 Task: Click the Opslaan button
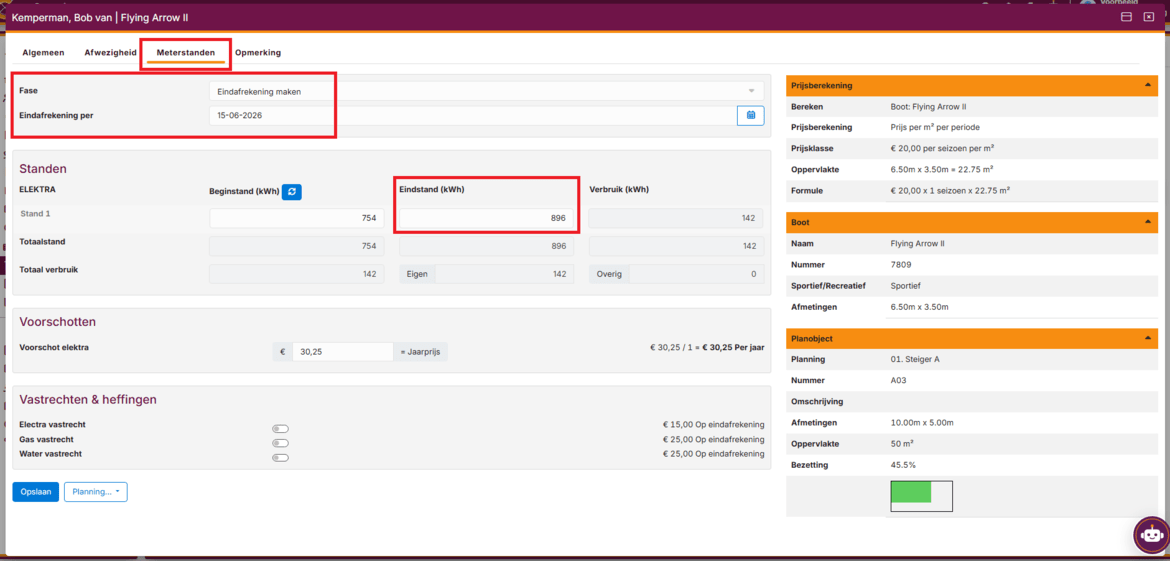35,492
